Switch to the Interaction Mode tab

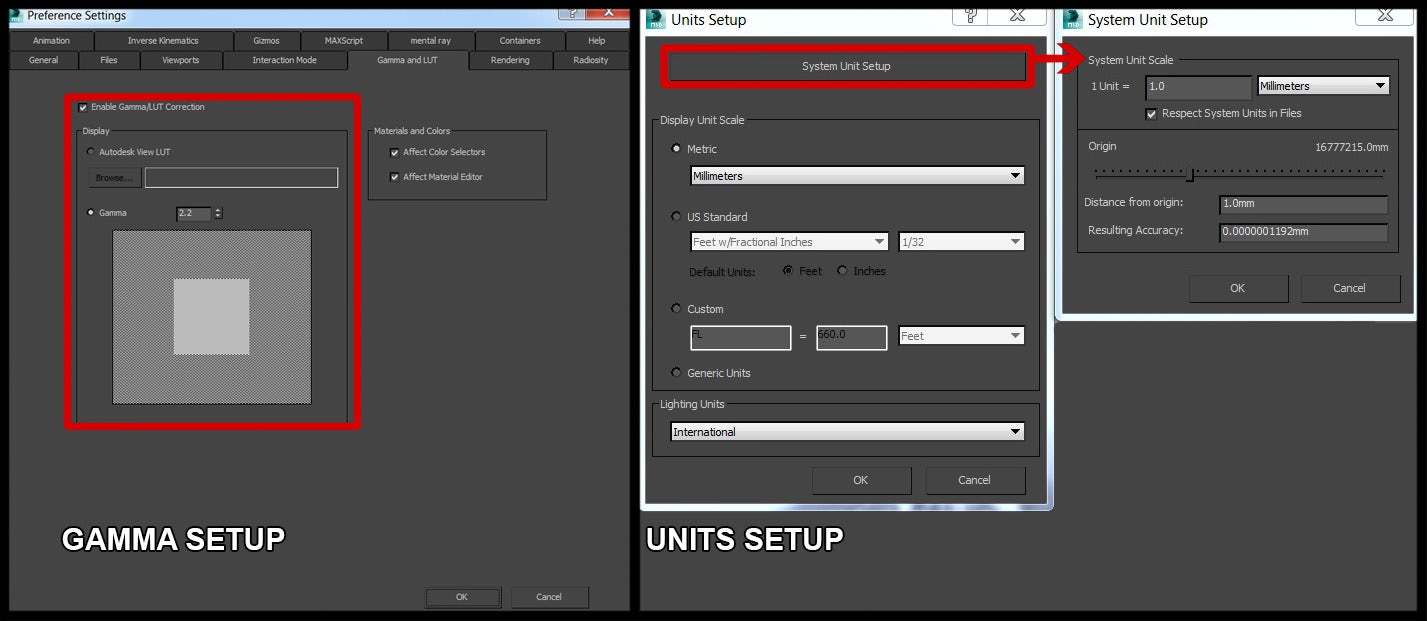coord(284,60)
